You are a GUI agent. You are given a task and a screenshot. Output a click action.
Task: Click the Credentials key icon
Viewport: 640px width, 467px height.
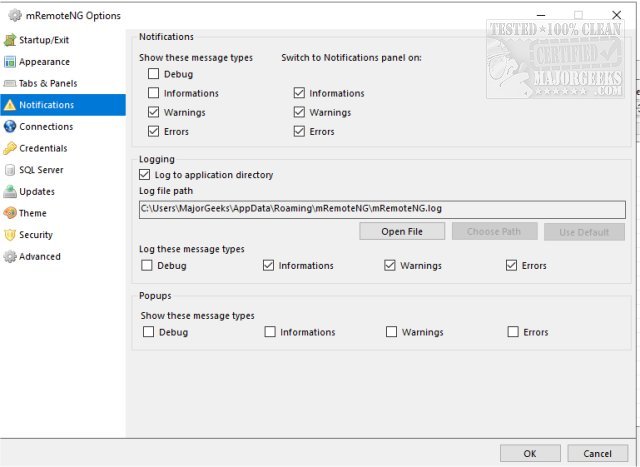(10, 148)
